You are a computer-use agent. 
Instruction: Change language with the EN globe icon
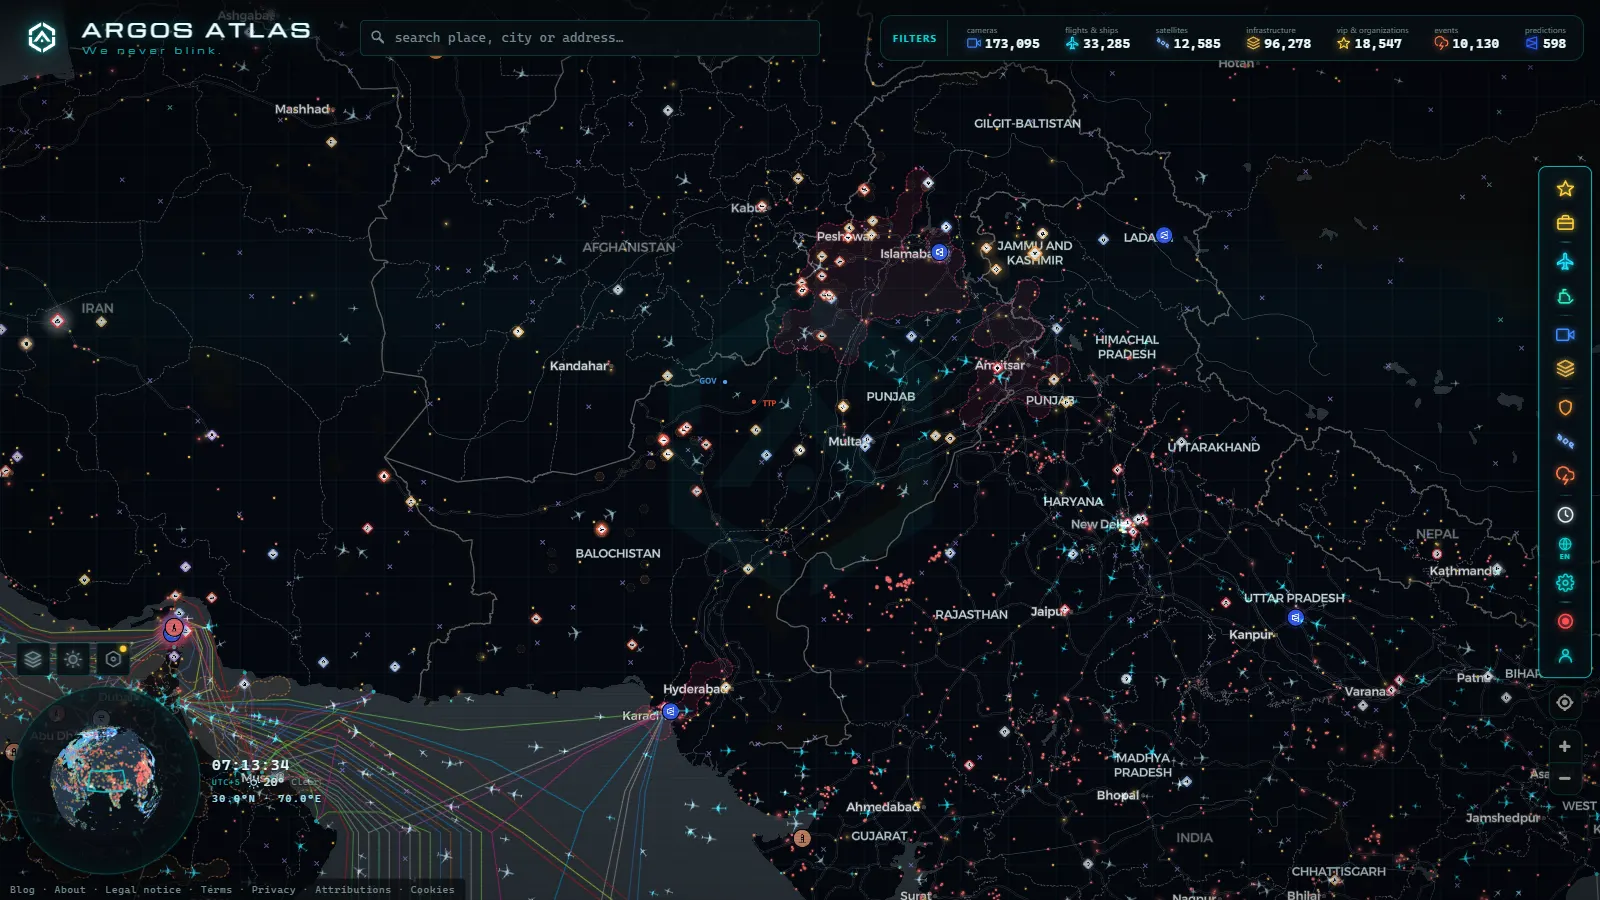[x=1565, y=548]
